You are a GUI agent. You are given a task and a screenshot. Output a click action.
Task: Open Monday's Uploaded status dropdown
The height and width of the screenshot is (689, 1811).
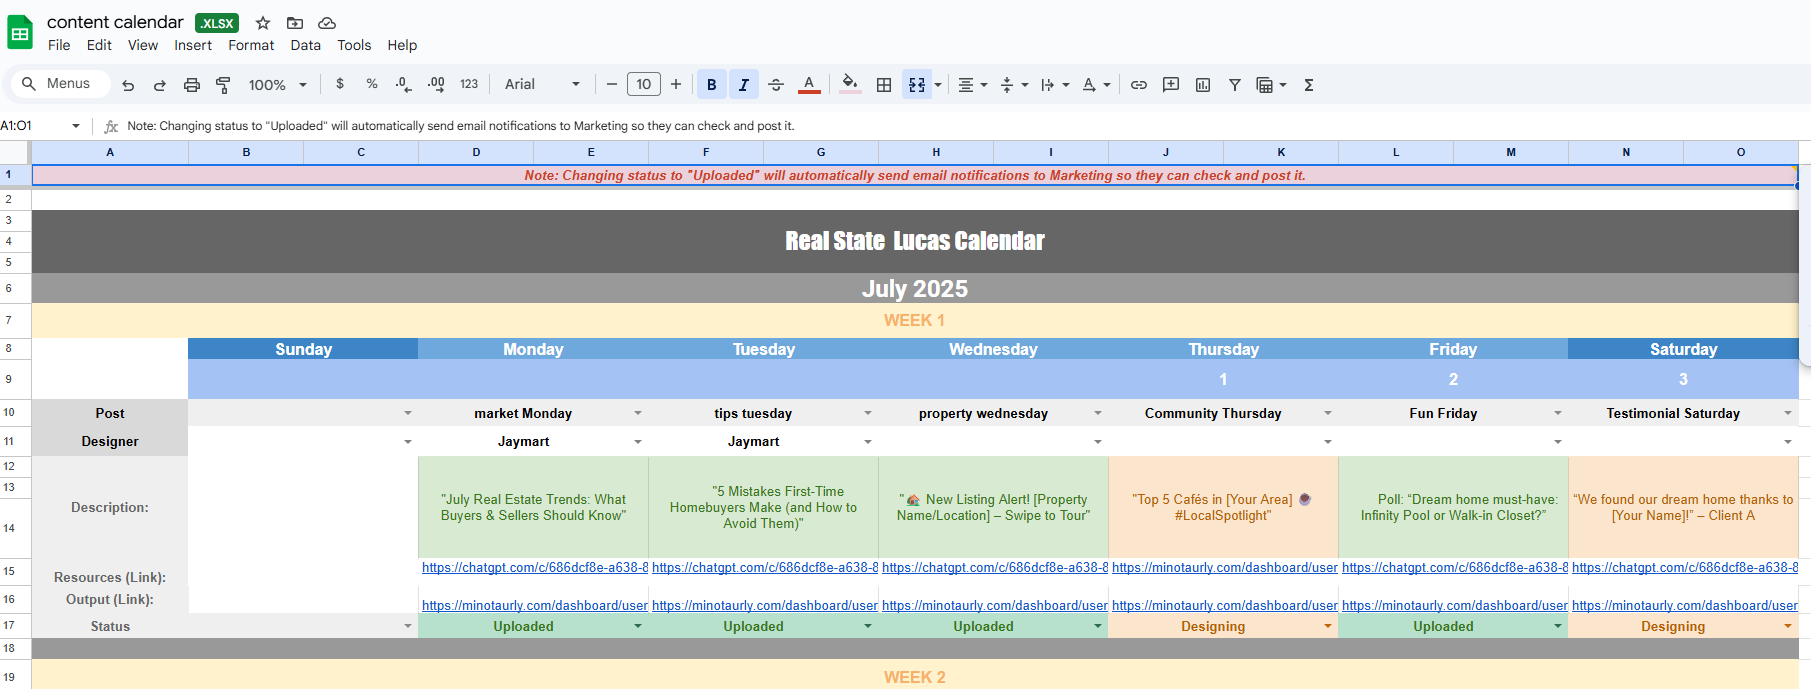638,626
